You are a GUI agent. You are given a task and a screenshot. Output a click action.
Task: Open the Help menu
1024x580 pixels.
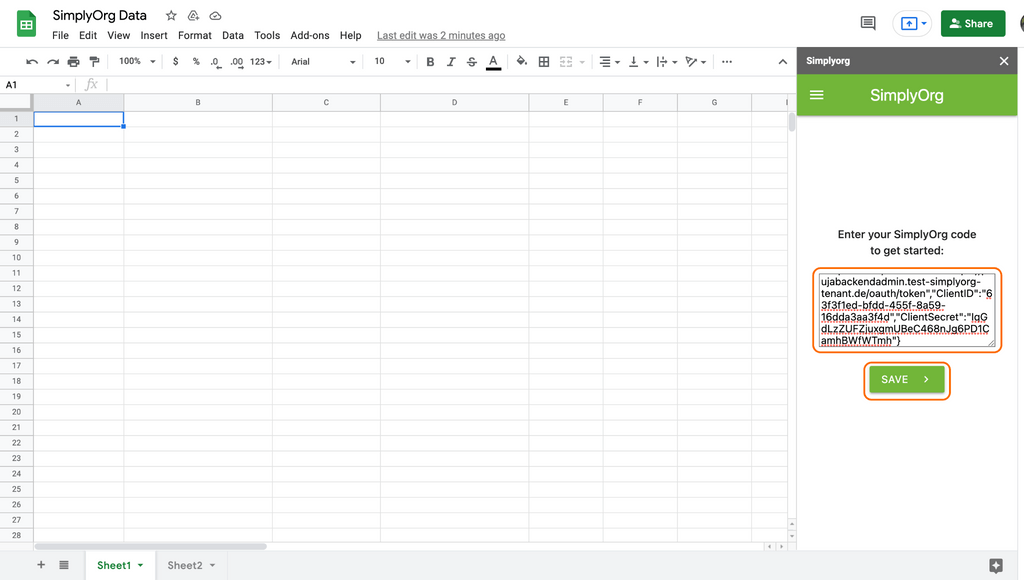(x=350, y=35)
